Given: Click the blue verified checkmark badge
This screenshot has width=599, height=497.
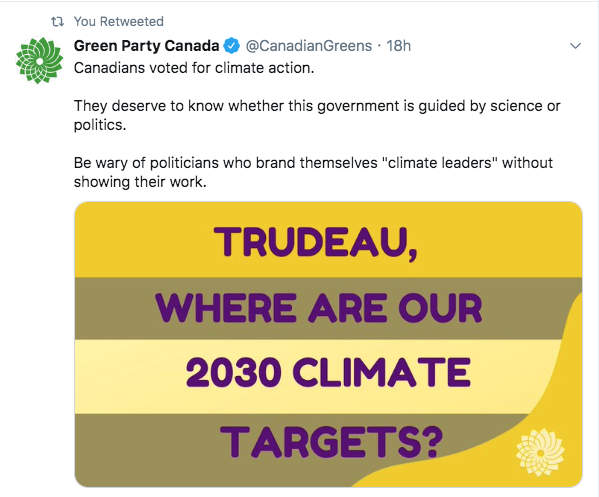Looking at the screenshot, I should click(232, 46).
